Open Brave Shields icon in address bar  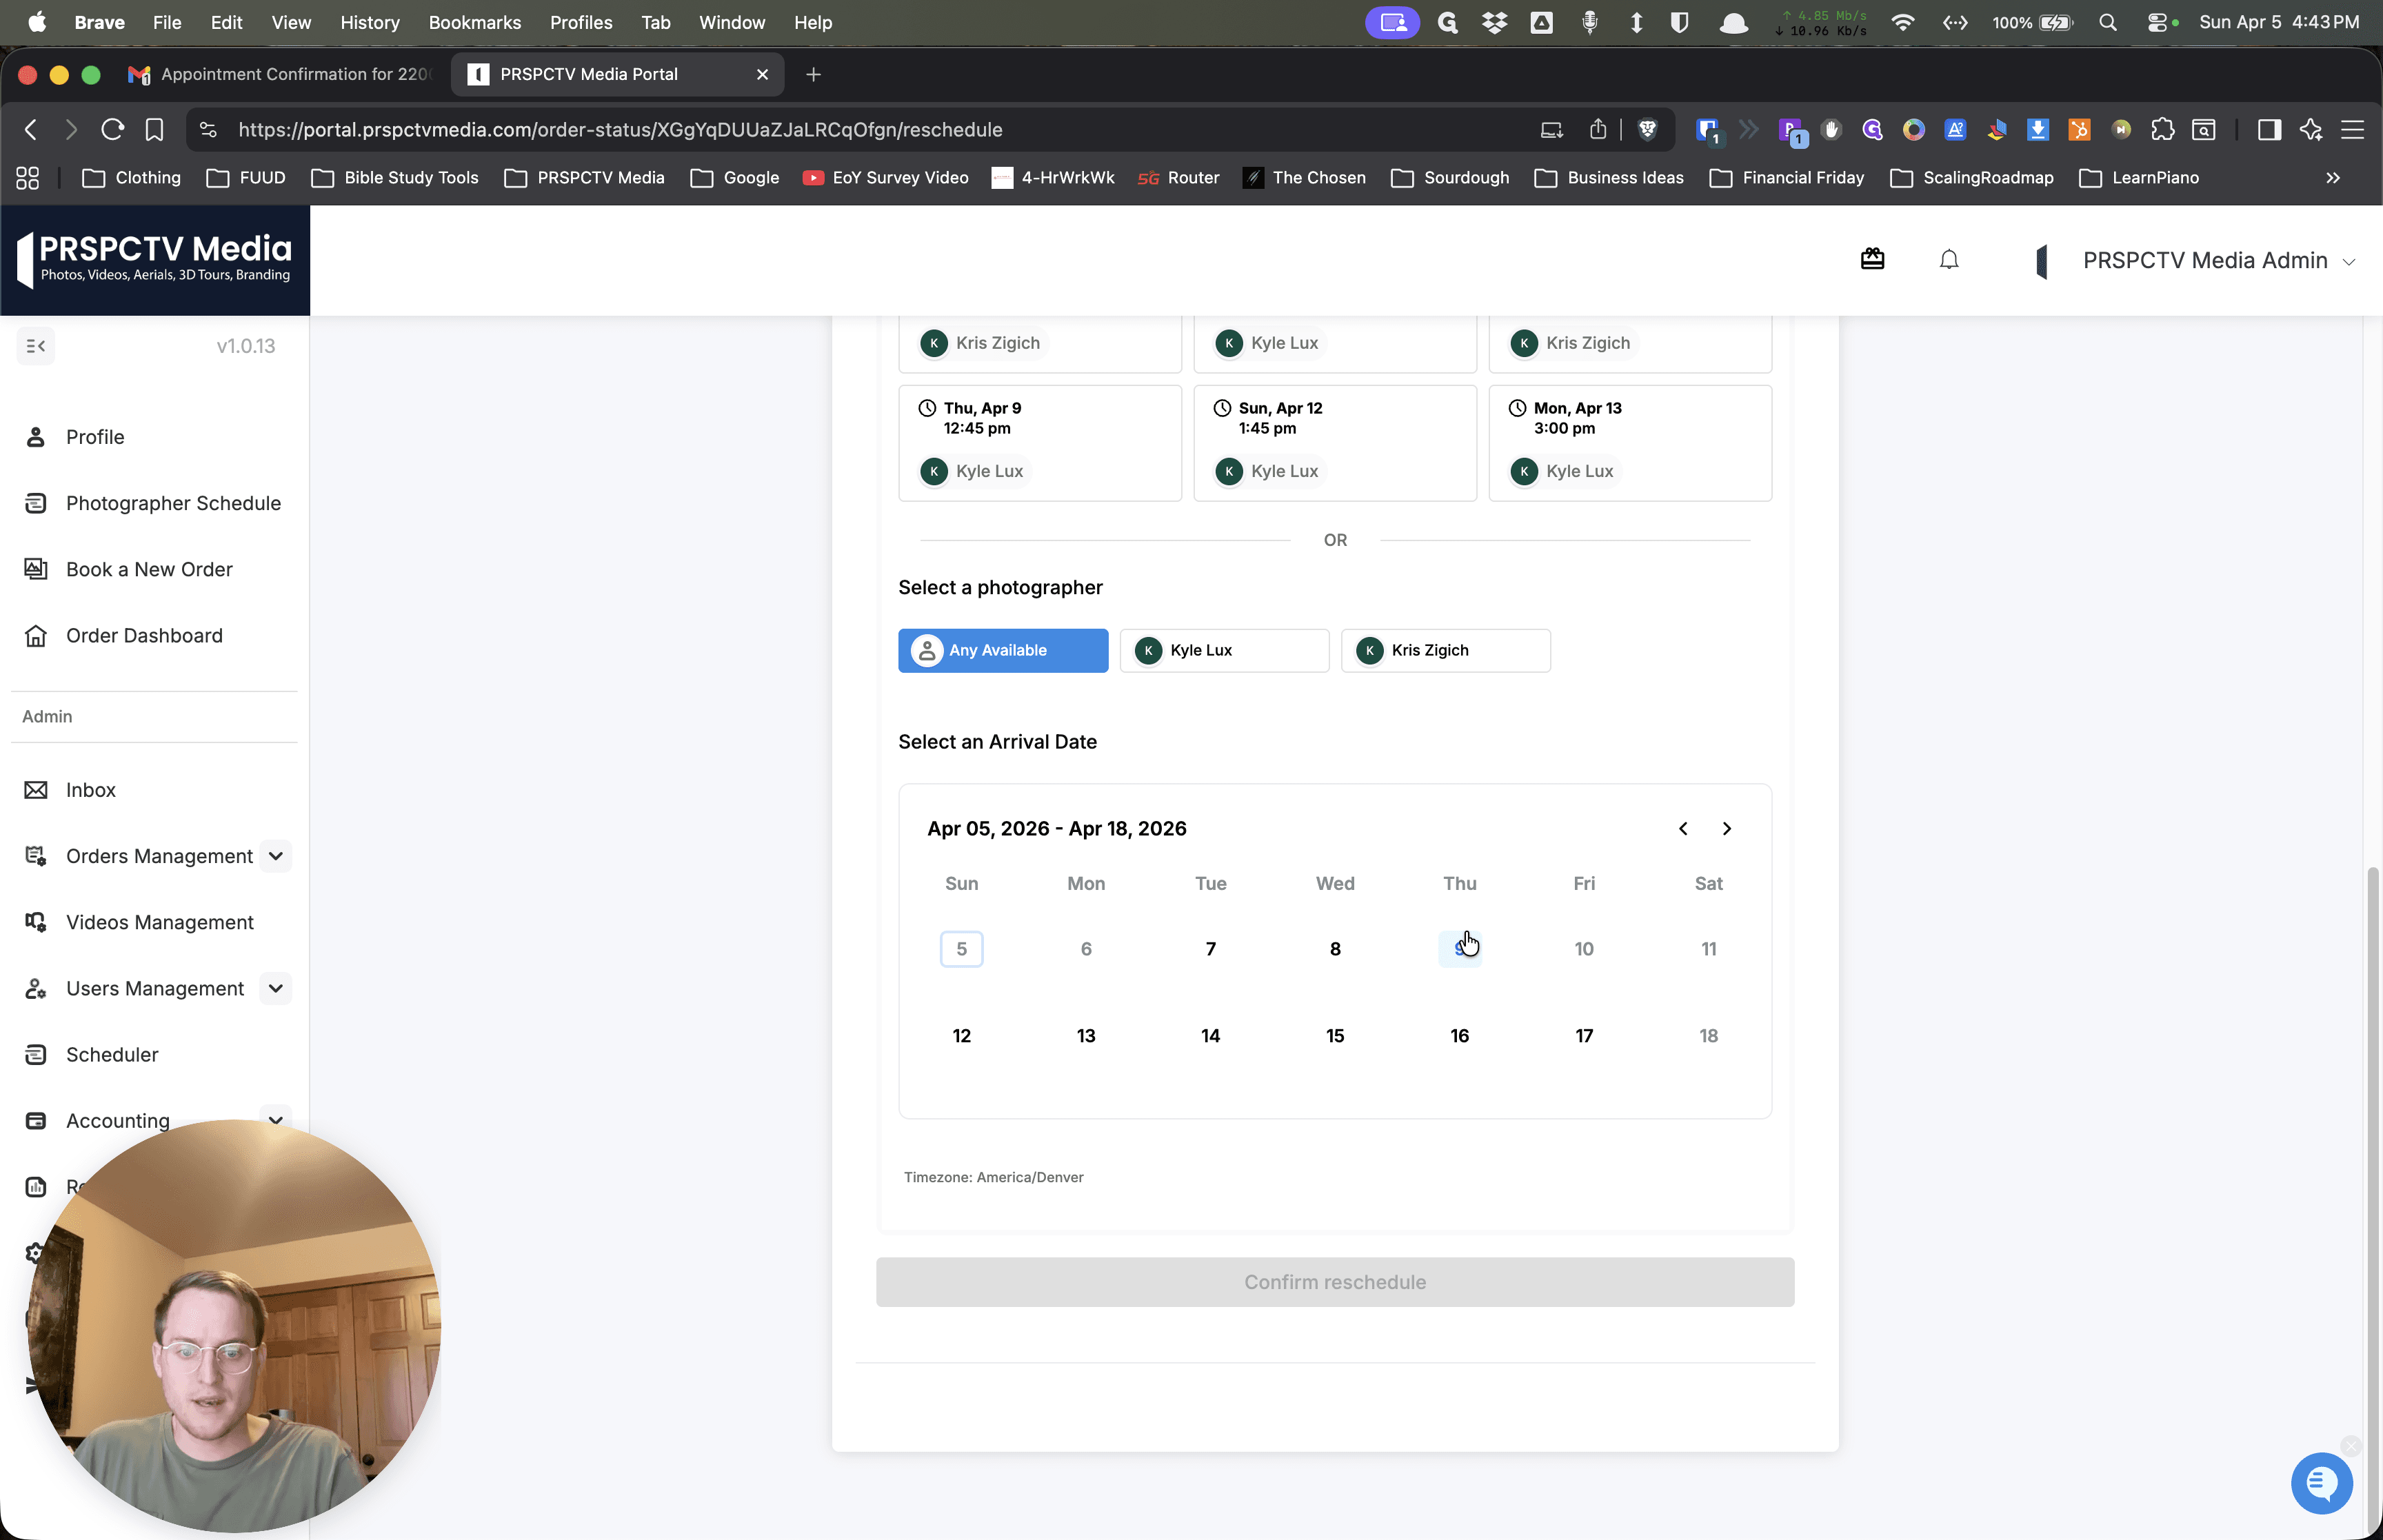(1647, 130)
